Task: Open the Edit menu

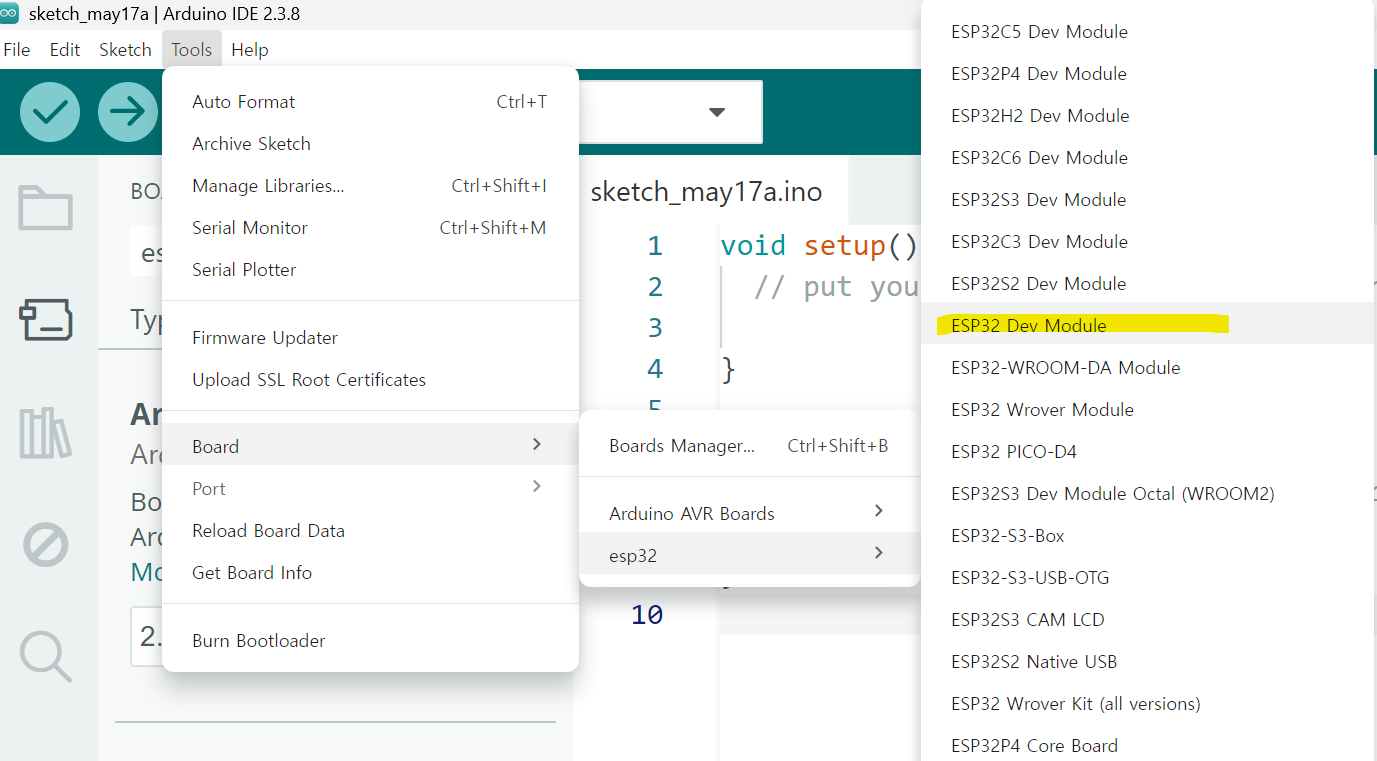Action: coord(65,49)
